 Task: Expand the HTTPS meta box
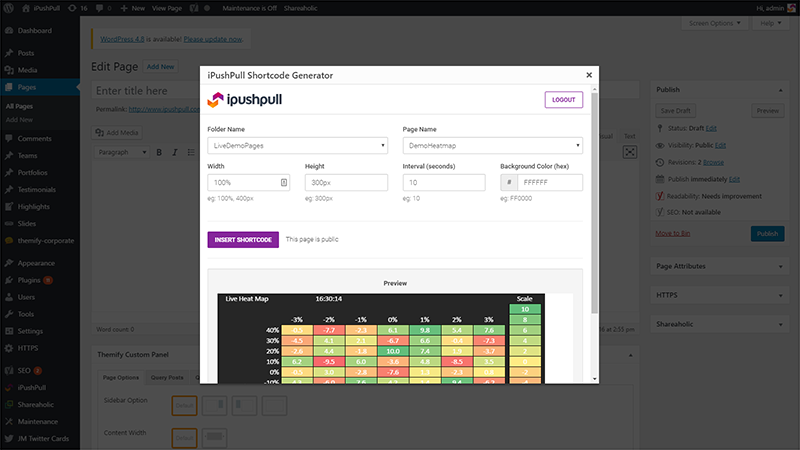click(781, 296)
